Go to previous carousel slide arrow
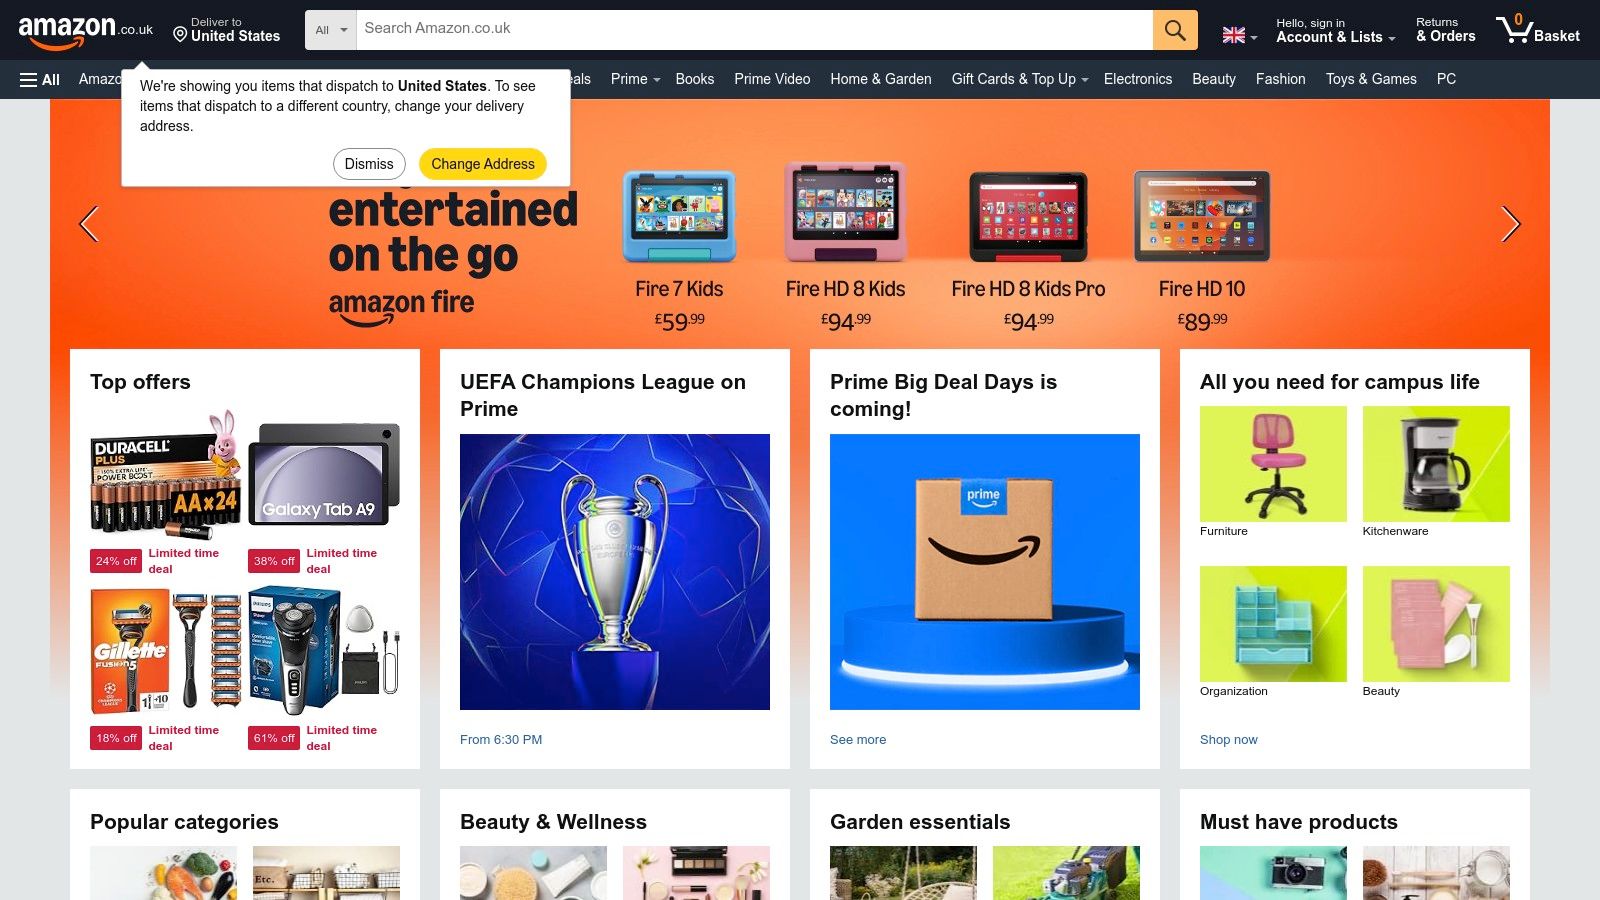 click(89, 224)
